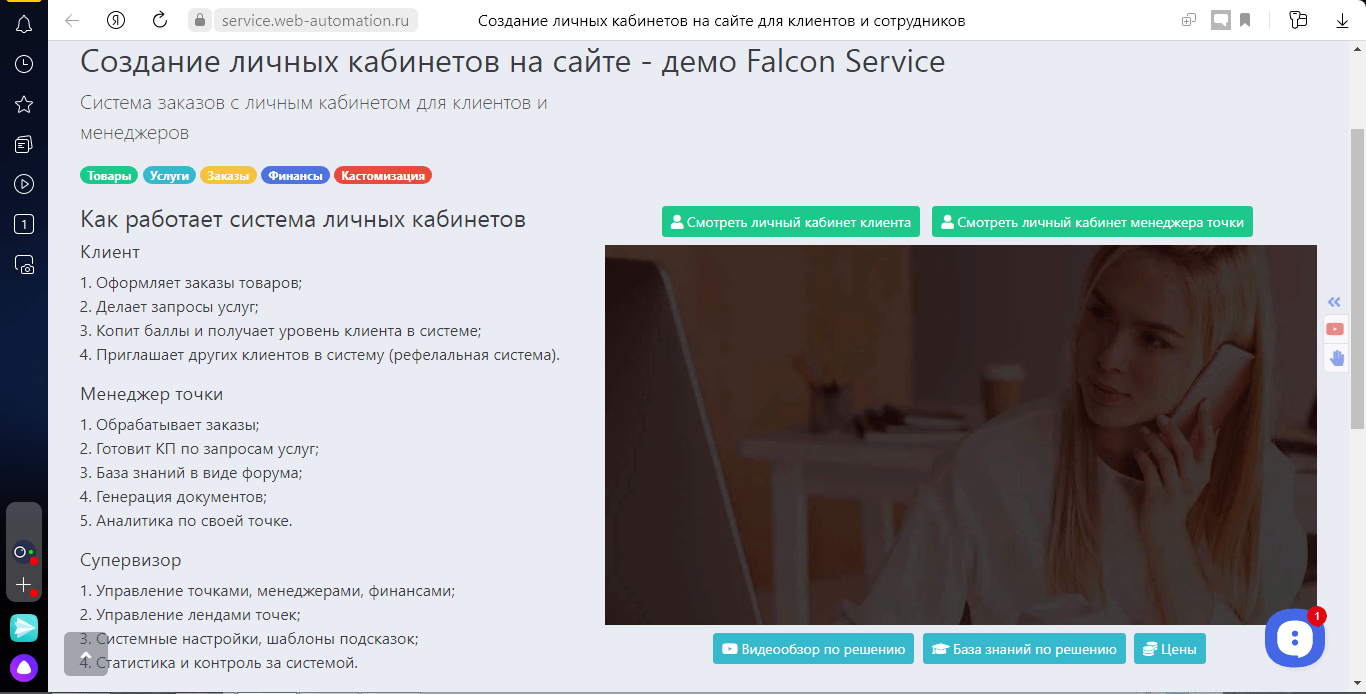Click the 'Менеджер точки' subheading
Image resolution: width=1366 pixels, height=694 pixels.
152,394
